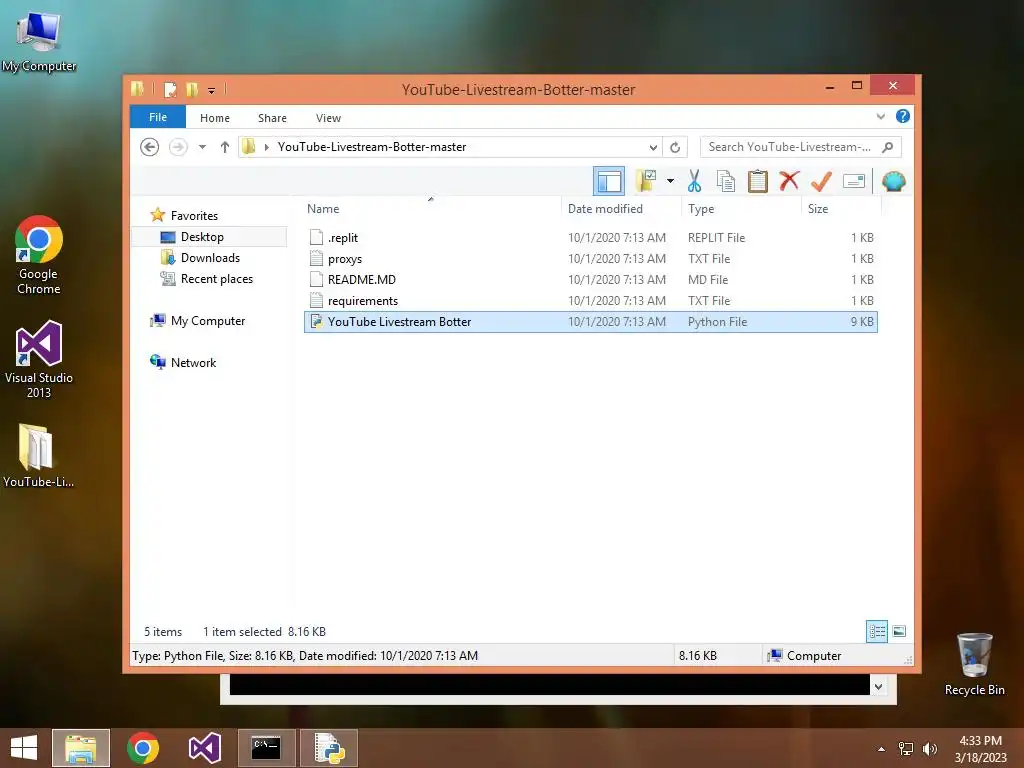Image resolution: width=1024 pixels, height=768 pixels.
Task: Open the Google Chrome desktop shortcut
Action: [39, 255]
